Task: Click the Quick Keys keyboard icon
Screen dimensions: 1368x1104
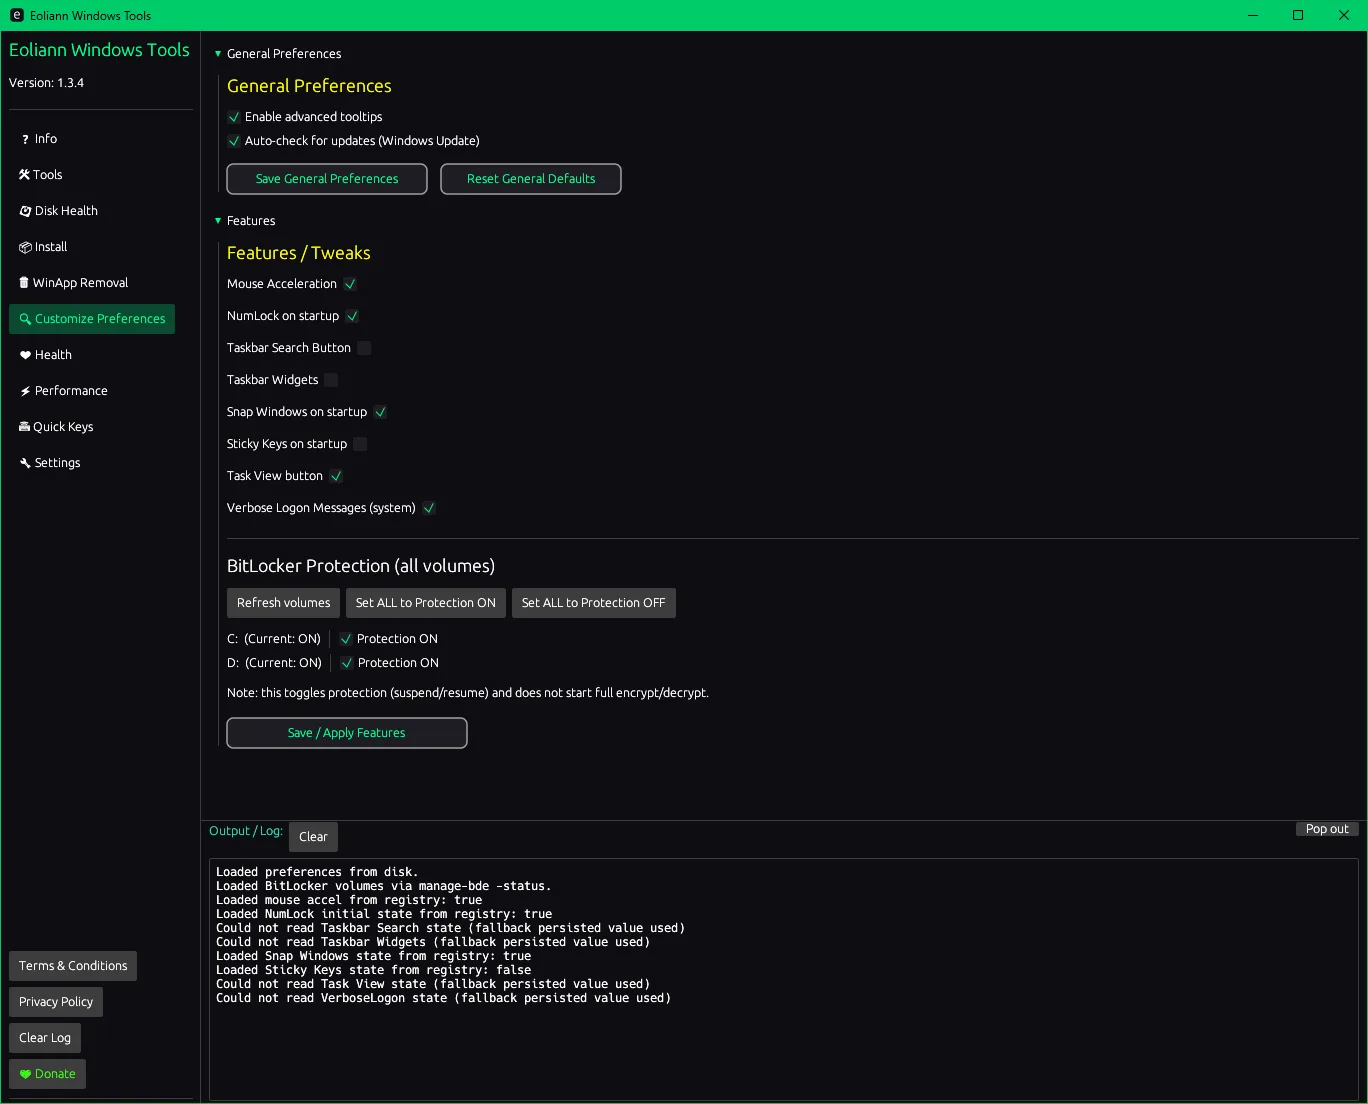Action: (24, 427)
